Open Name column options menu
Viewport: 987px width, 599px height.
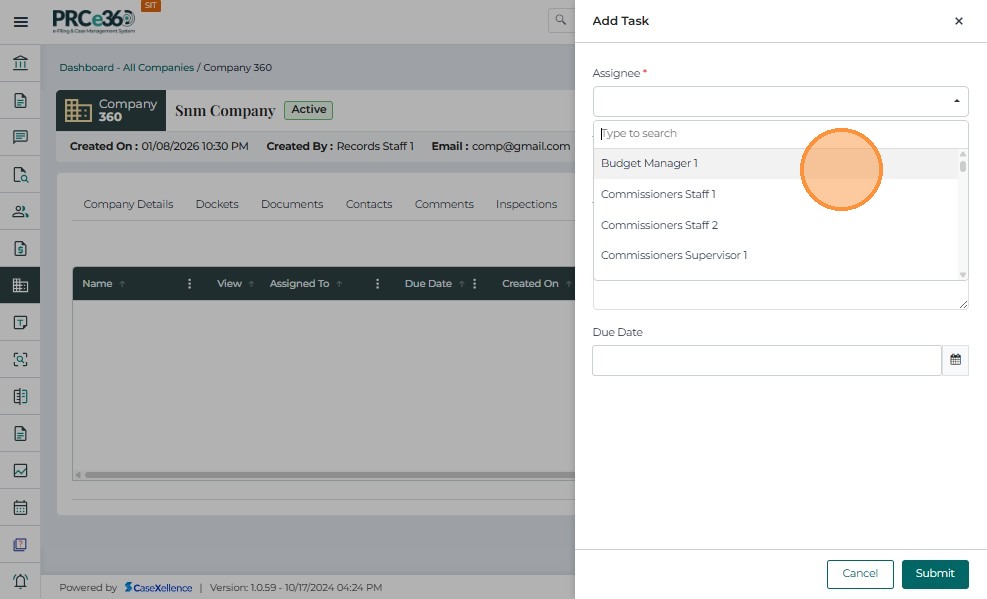(x=190, y=284)
